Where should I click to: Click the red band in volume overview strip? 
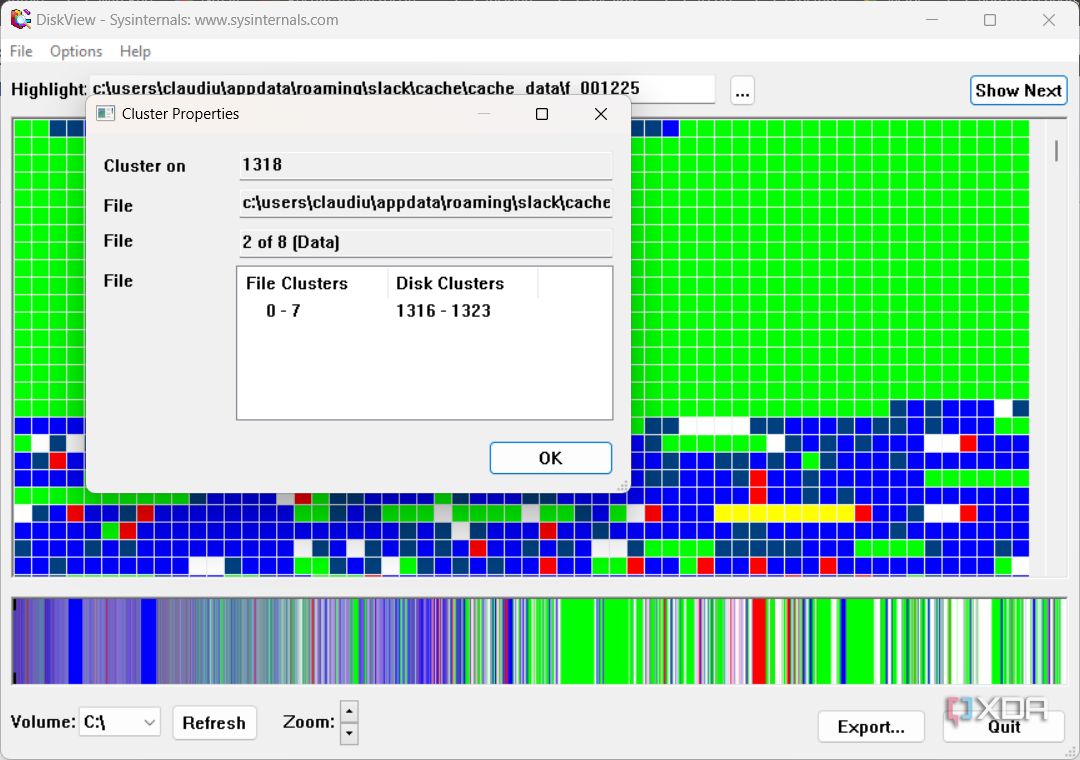(759, 641)
